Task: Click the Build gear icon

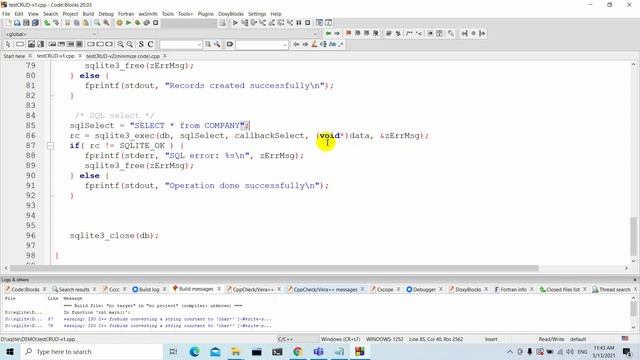Action: (119, 23)
